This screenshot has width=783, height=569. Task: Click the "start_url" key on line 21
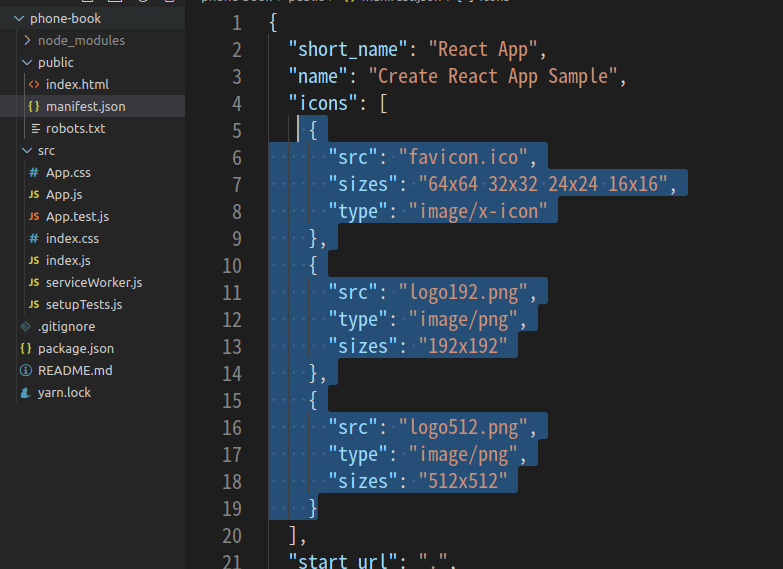click(343, 562)
